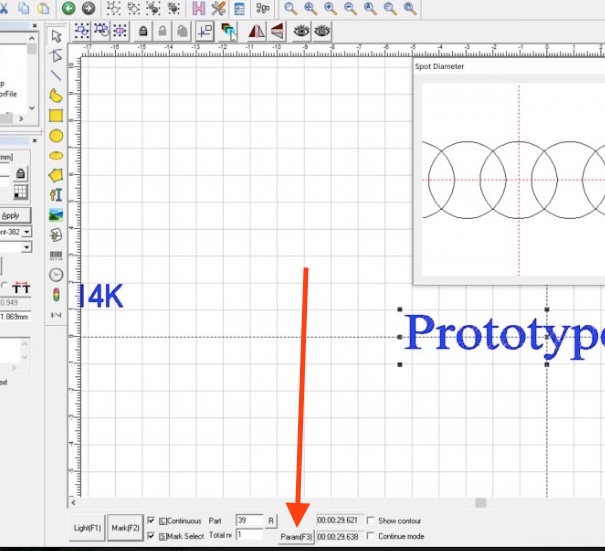Click the barcode tool icon
This screenshot has width=605, height=551.
pyautogui.click(x=57, y=254)
